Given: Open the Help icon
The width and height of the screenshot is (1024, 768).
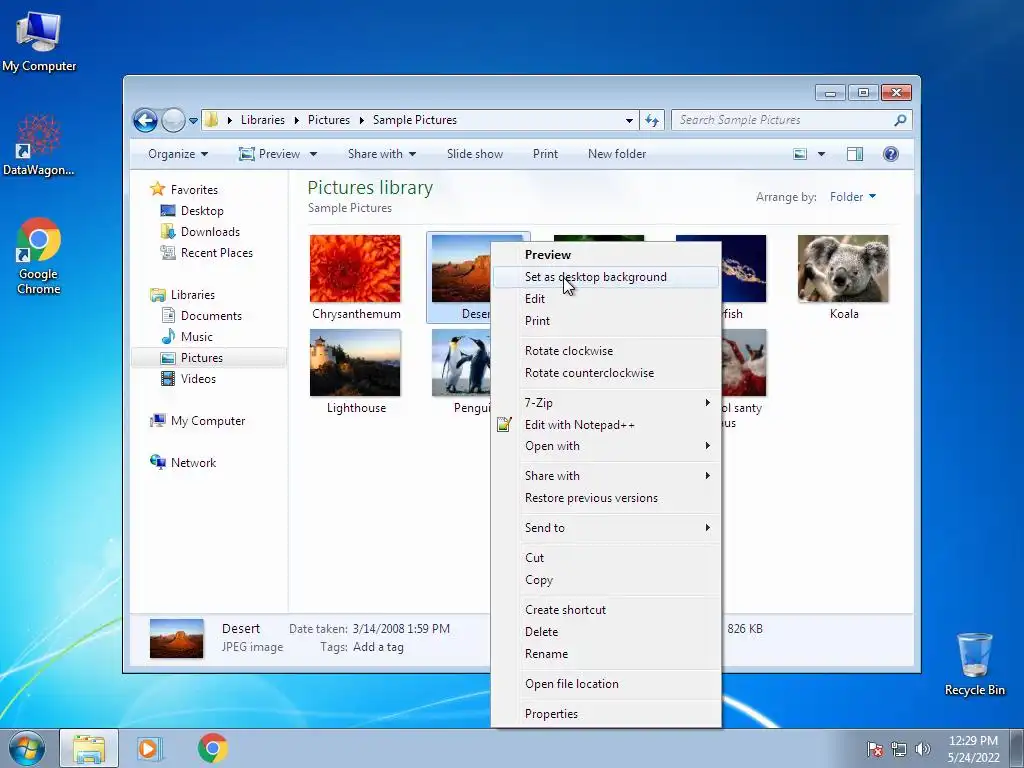Looking at the screenshot, I should (x=891, y=154).
